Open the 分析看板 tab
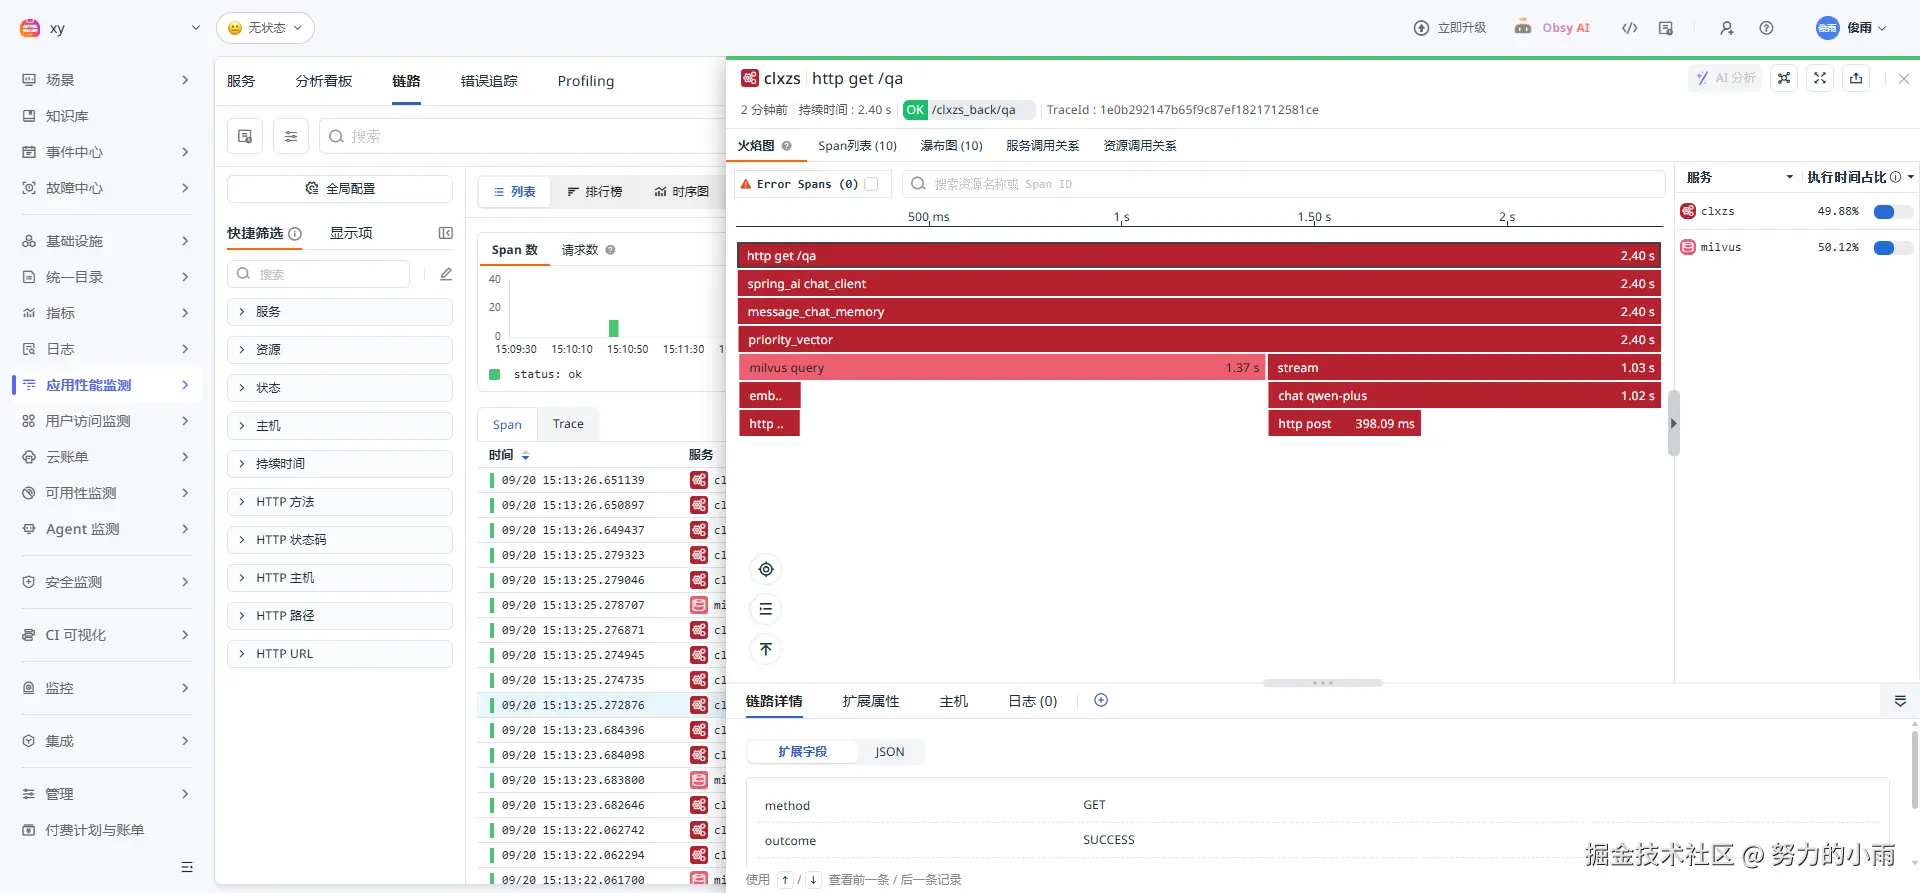Image resolution: width=1920 pixels, height=893 pixels. [x=324, y=81]
